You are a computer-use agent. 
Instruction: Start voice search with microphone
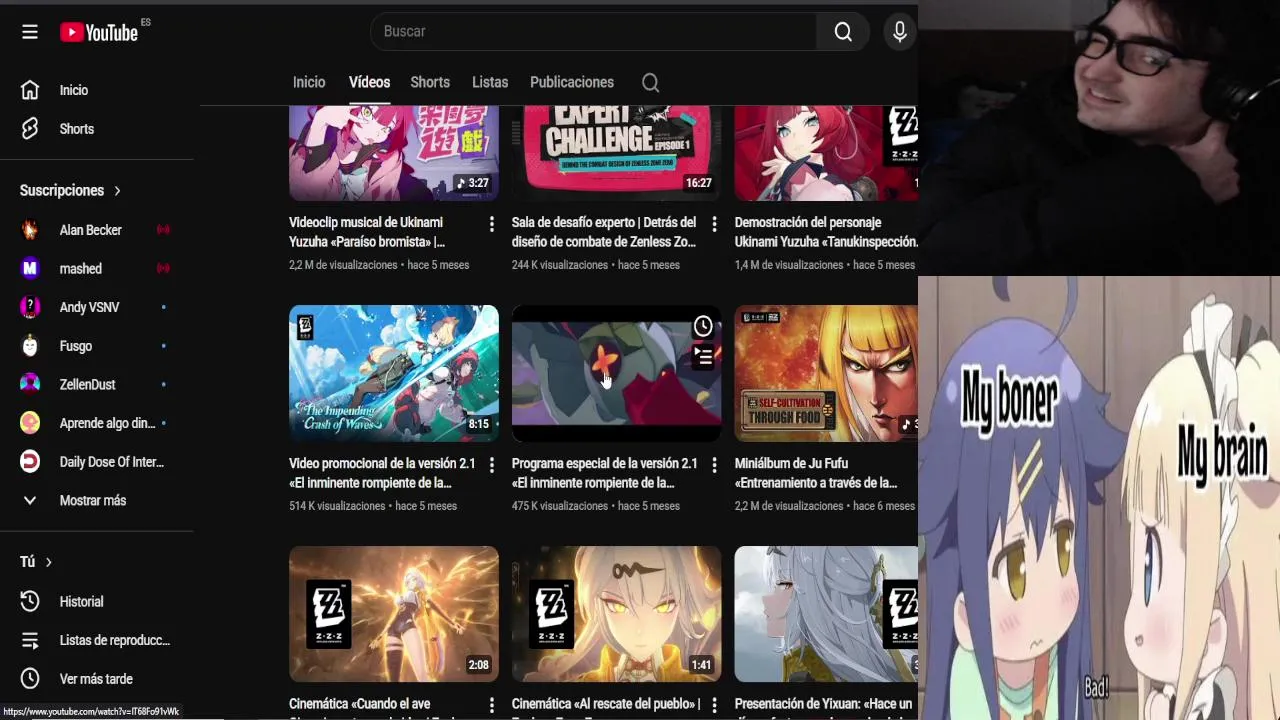(x=900, y=32)
